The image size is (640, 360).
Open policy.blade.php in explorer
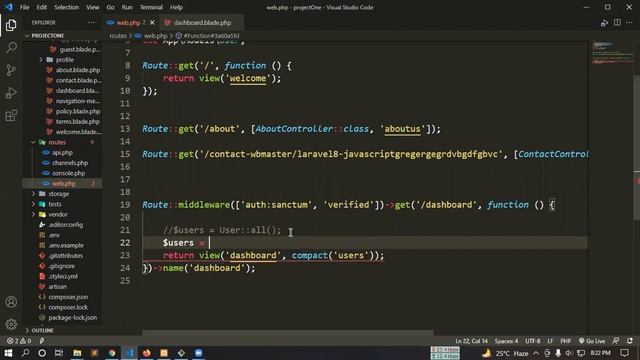[x=78, y=111]
